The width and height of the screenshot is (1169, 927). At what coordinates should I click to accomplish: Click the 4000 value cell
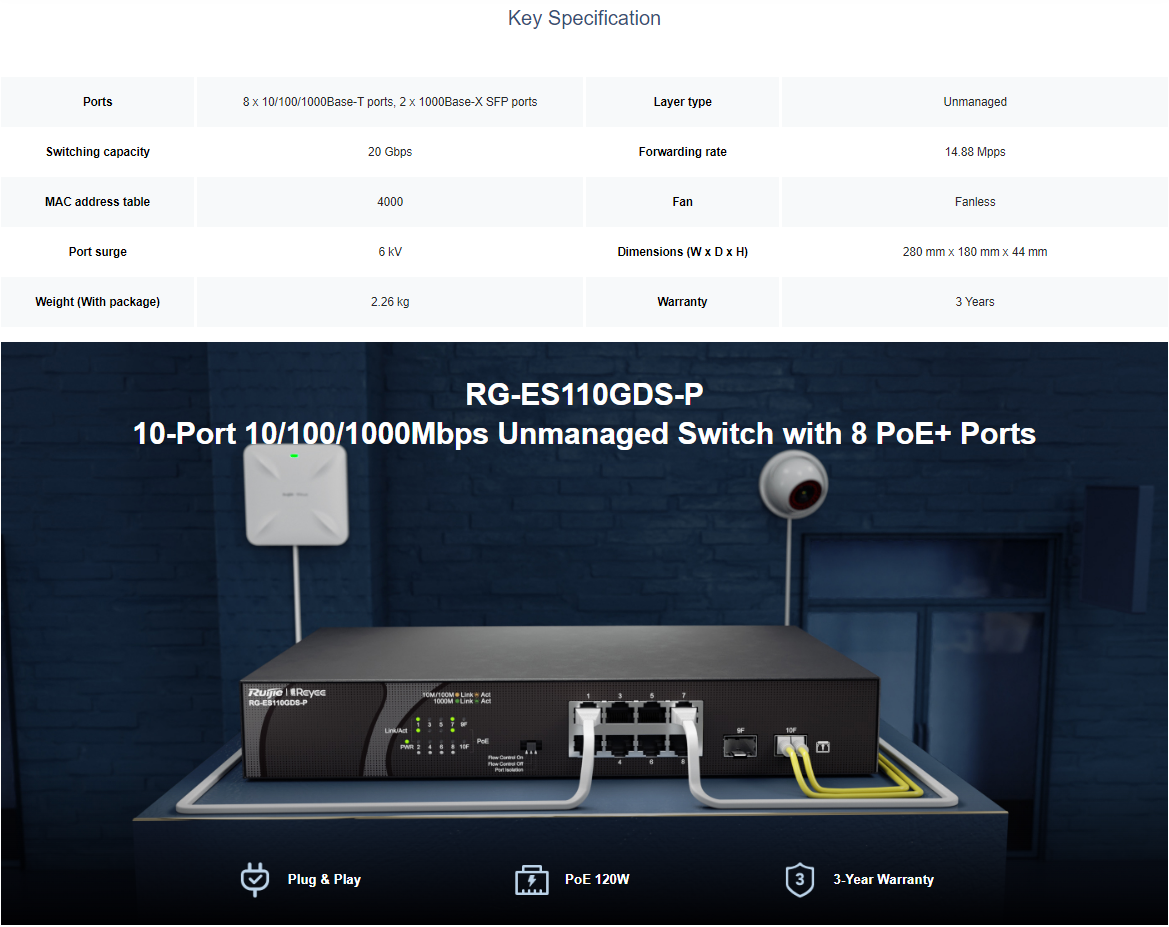click(390, 201)
